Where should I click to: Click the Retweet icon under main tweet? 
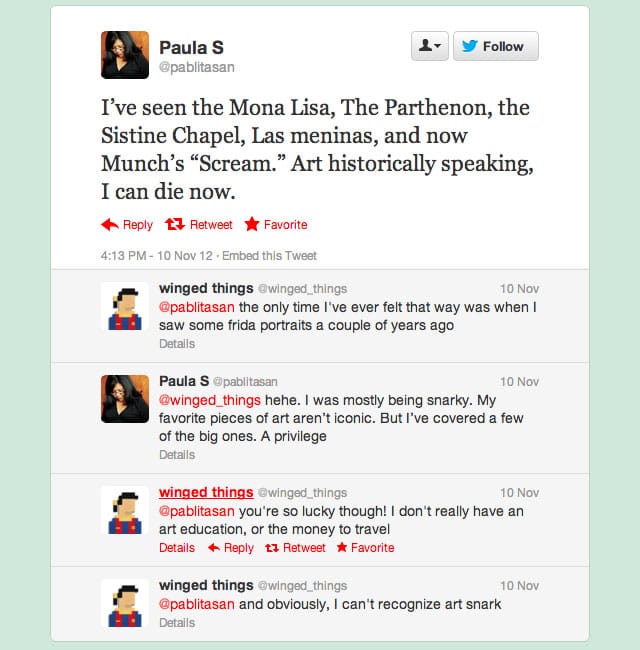pyautogui.click(x=176, y=225)
